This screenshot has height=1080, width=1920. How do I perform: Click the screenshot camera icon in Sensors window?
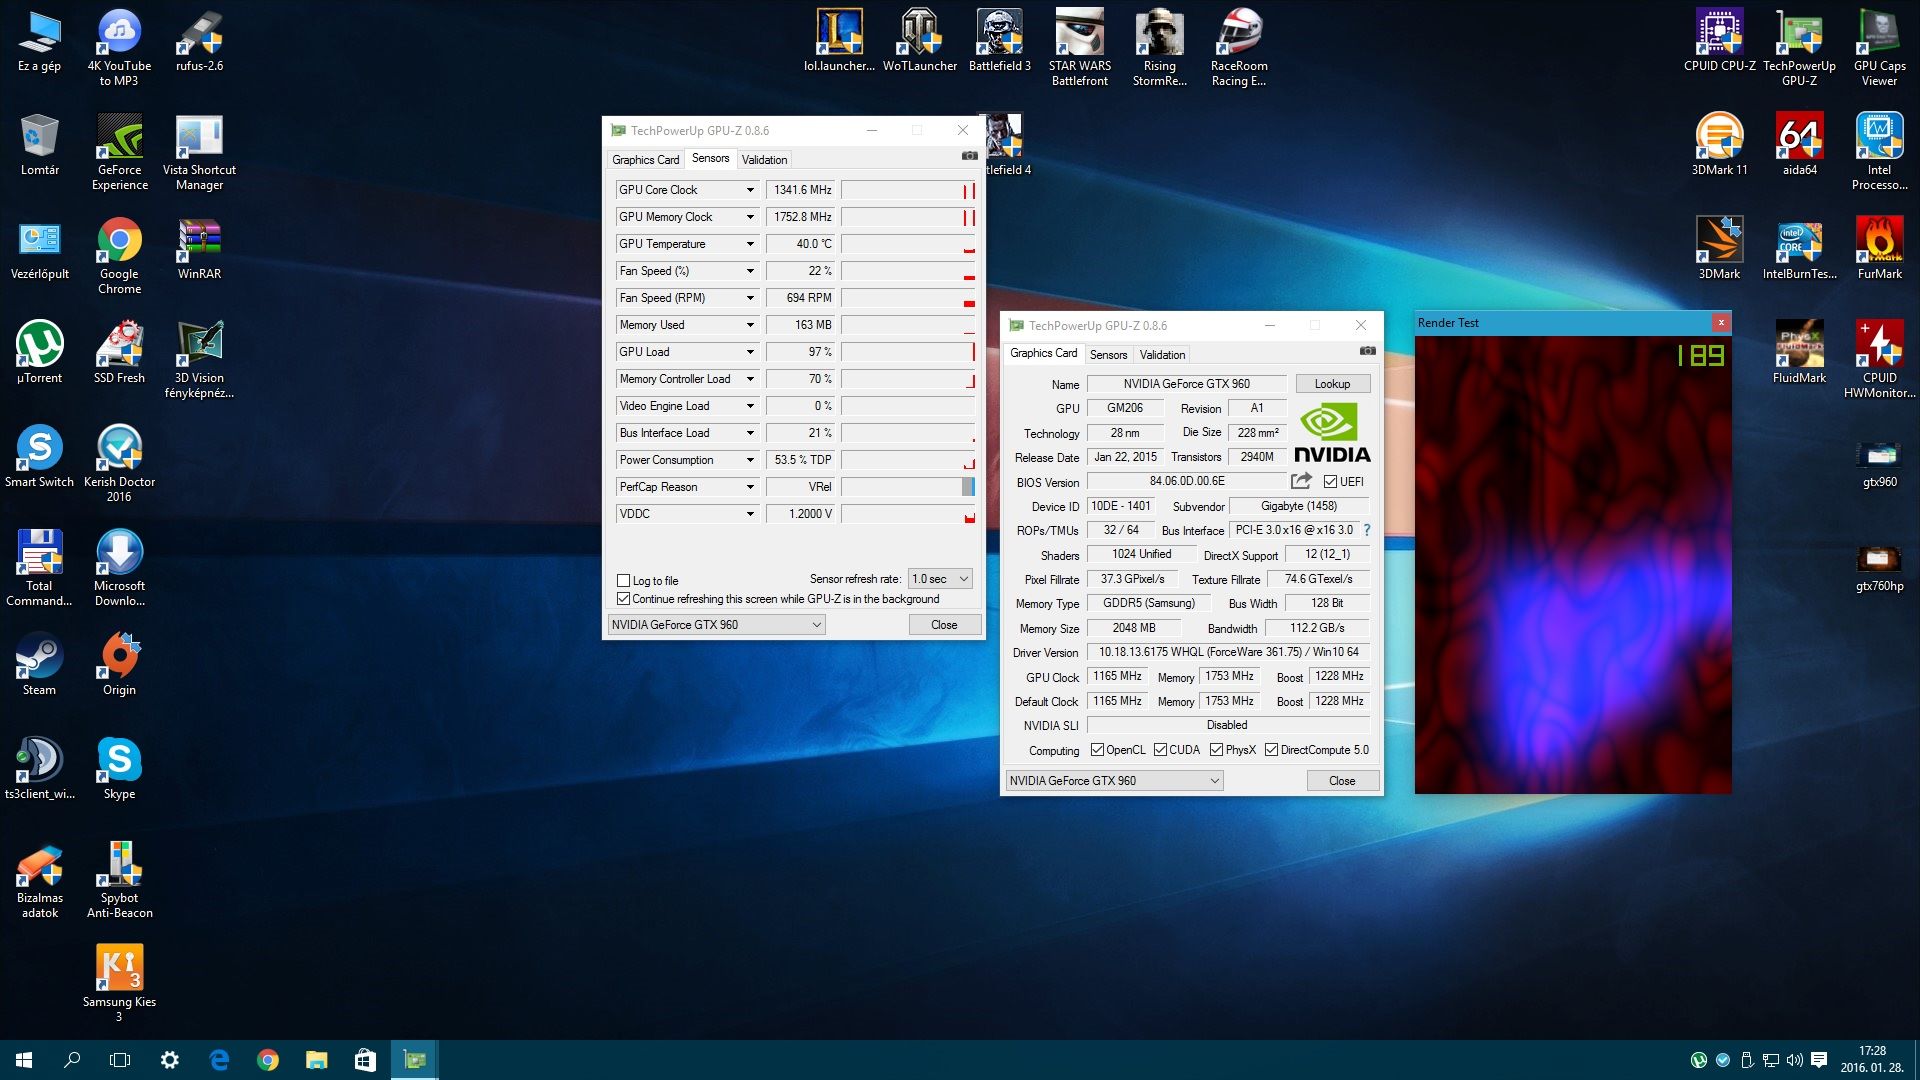pos(969,156)
